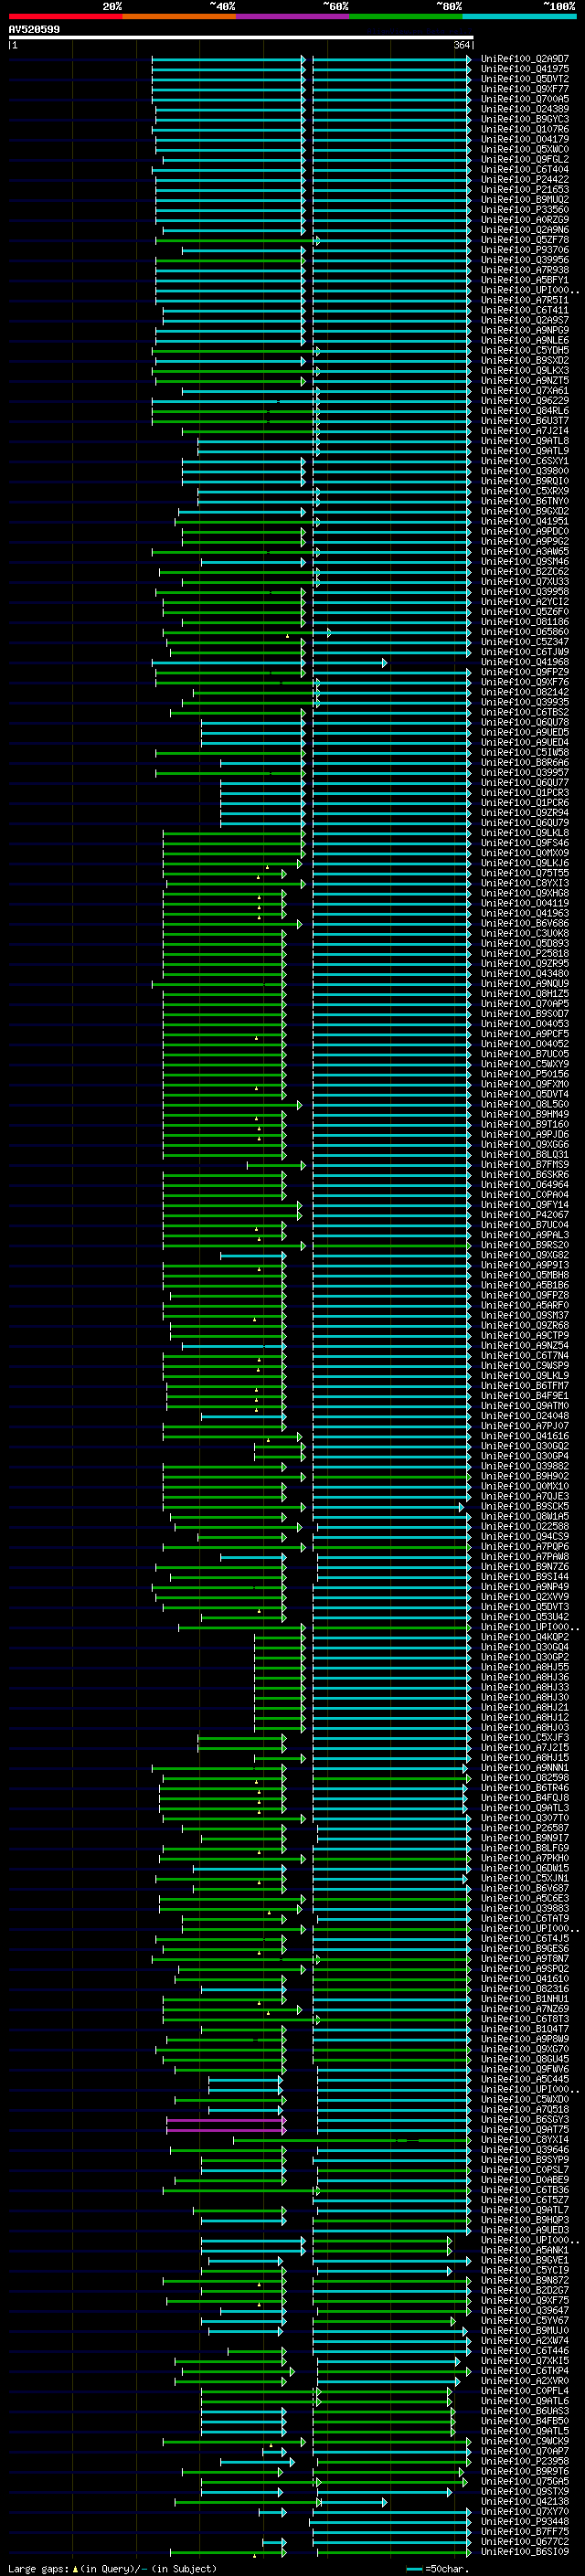The height and width of the screenshot is (2576, 585).
Task: Select label UniRef100_P24422
Action: point(525,180)
